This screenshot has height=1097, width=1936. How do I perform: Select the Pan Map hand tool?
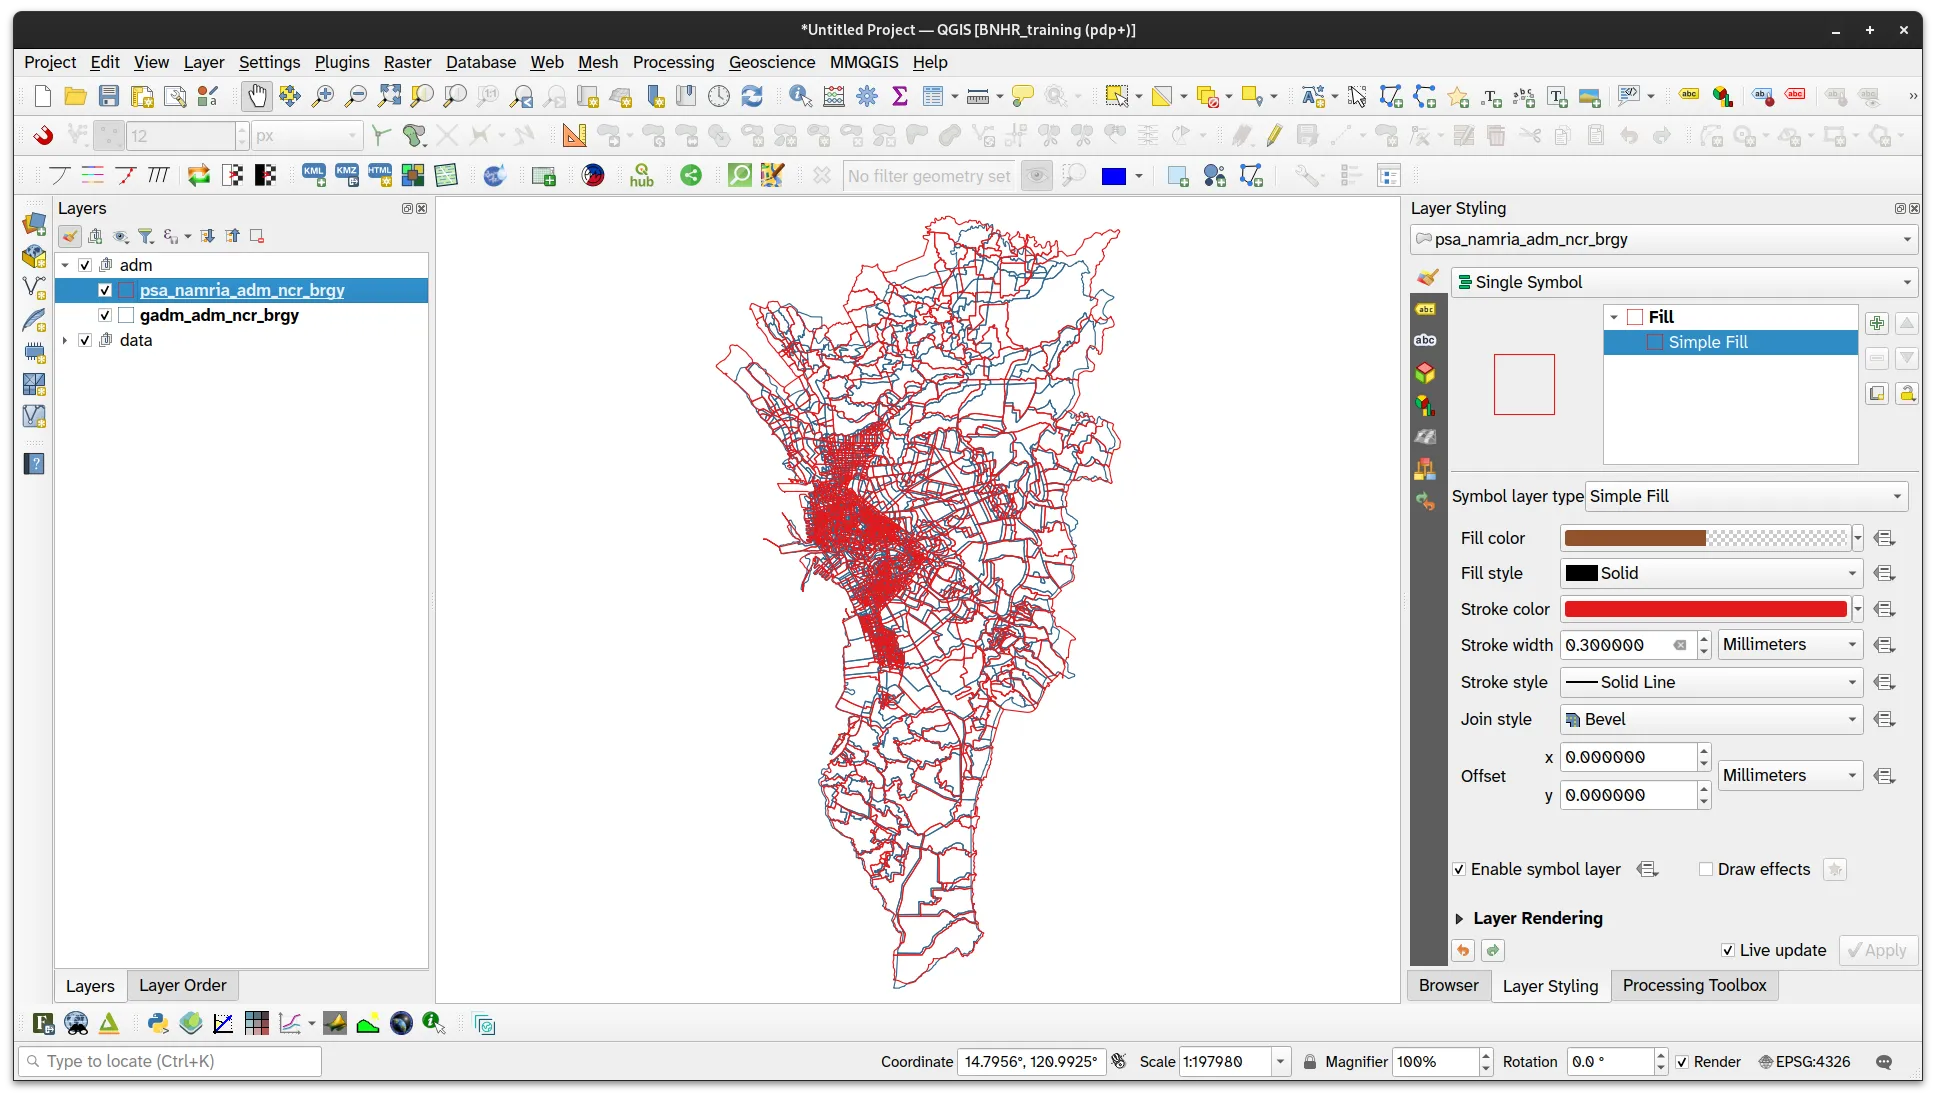tap(257, 96)
